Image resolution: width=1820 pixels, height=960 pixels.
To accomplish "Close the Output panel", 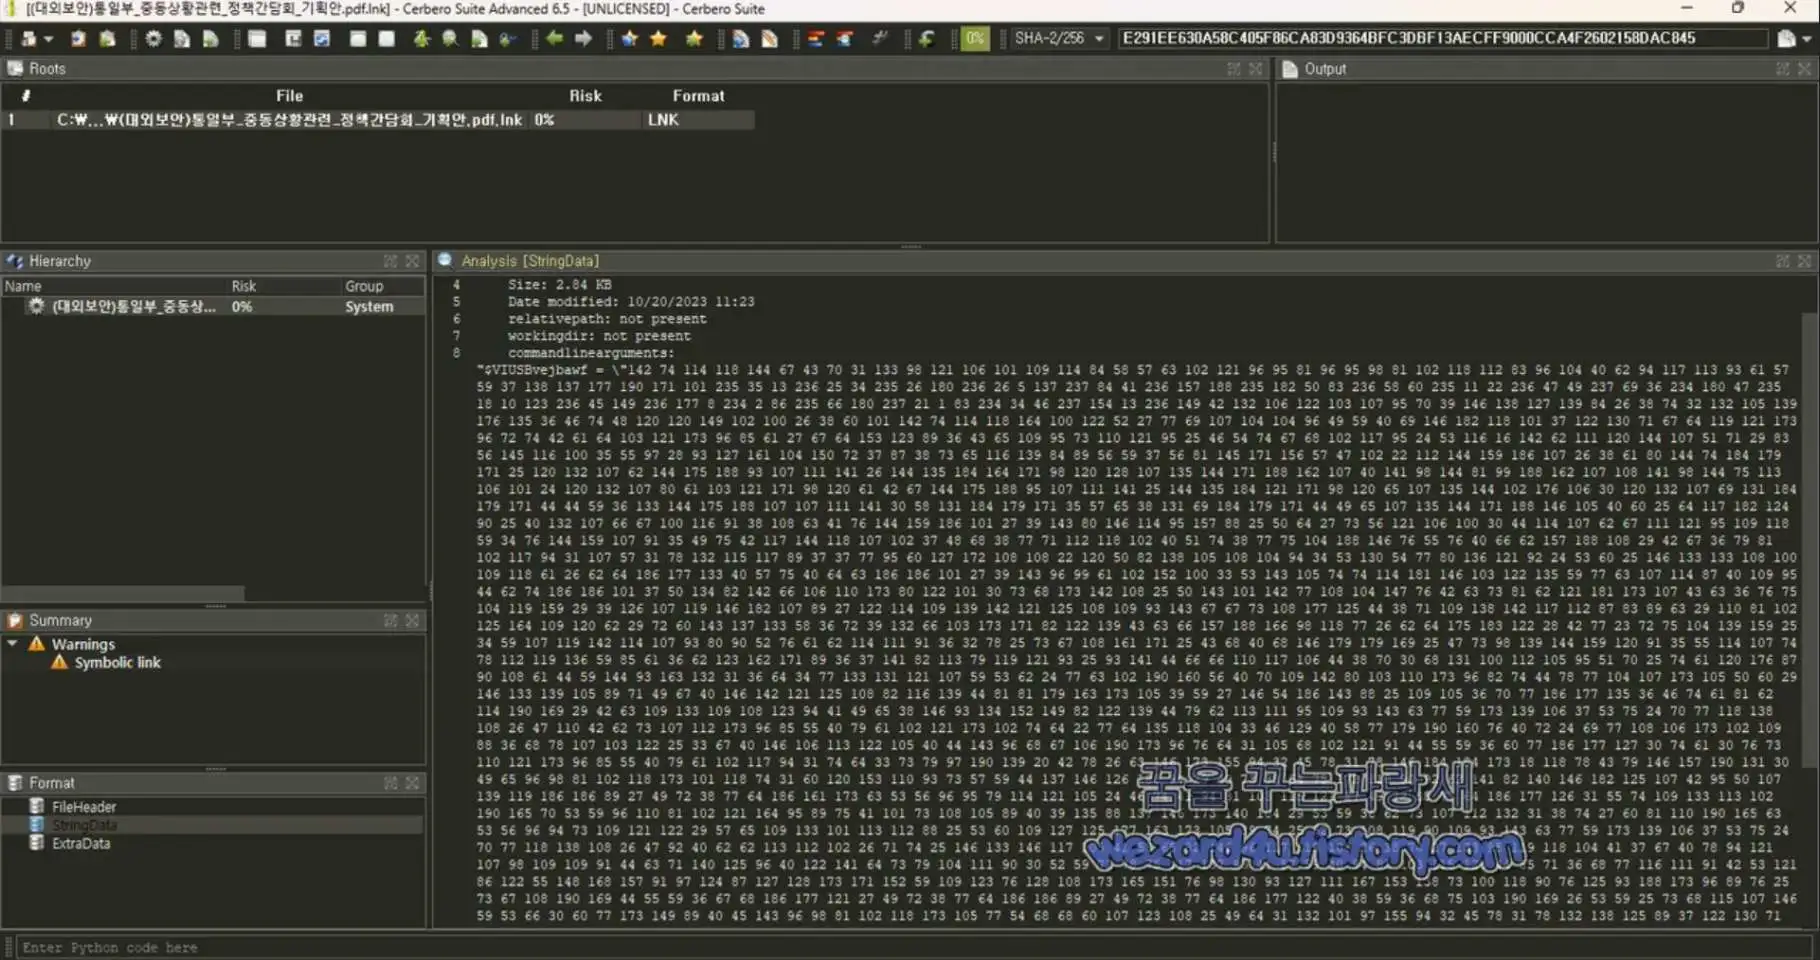I will click(1805, 68).
